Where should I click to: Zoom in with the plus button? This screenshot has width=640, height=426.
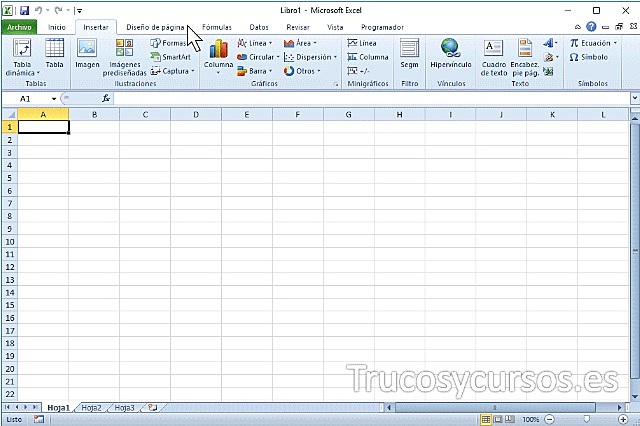coord(623,419)
